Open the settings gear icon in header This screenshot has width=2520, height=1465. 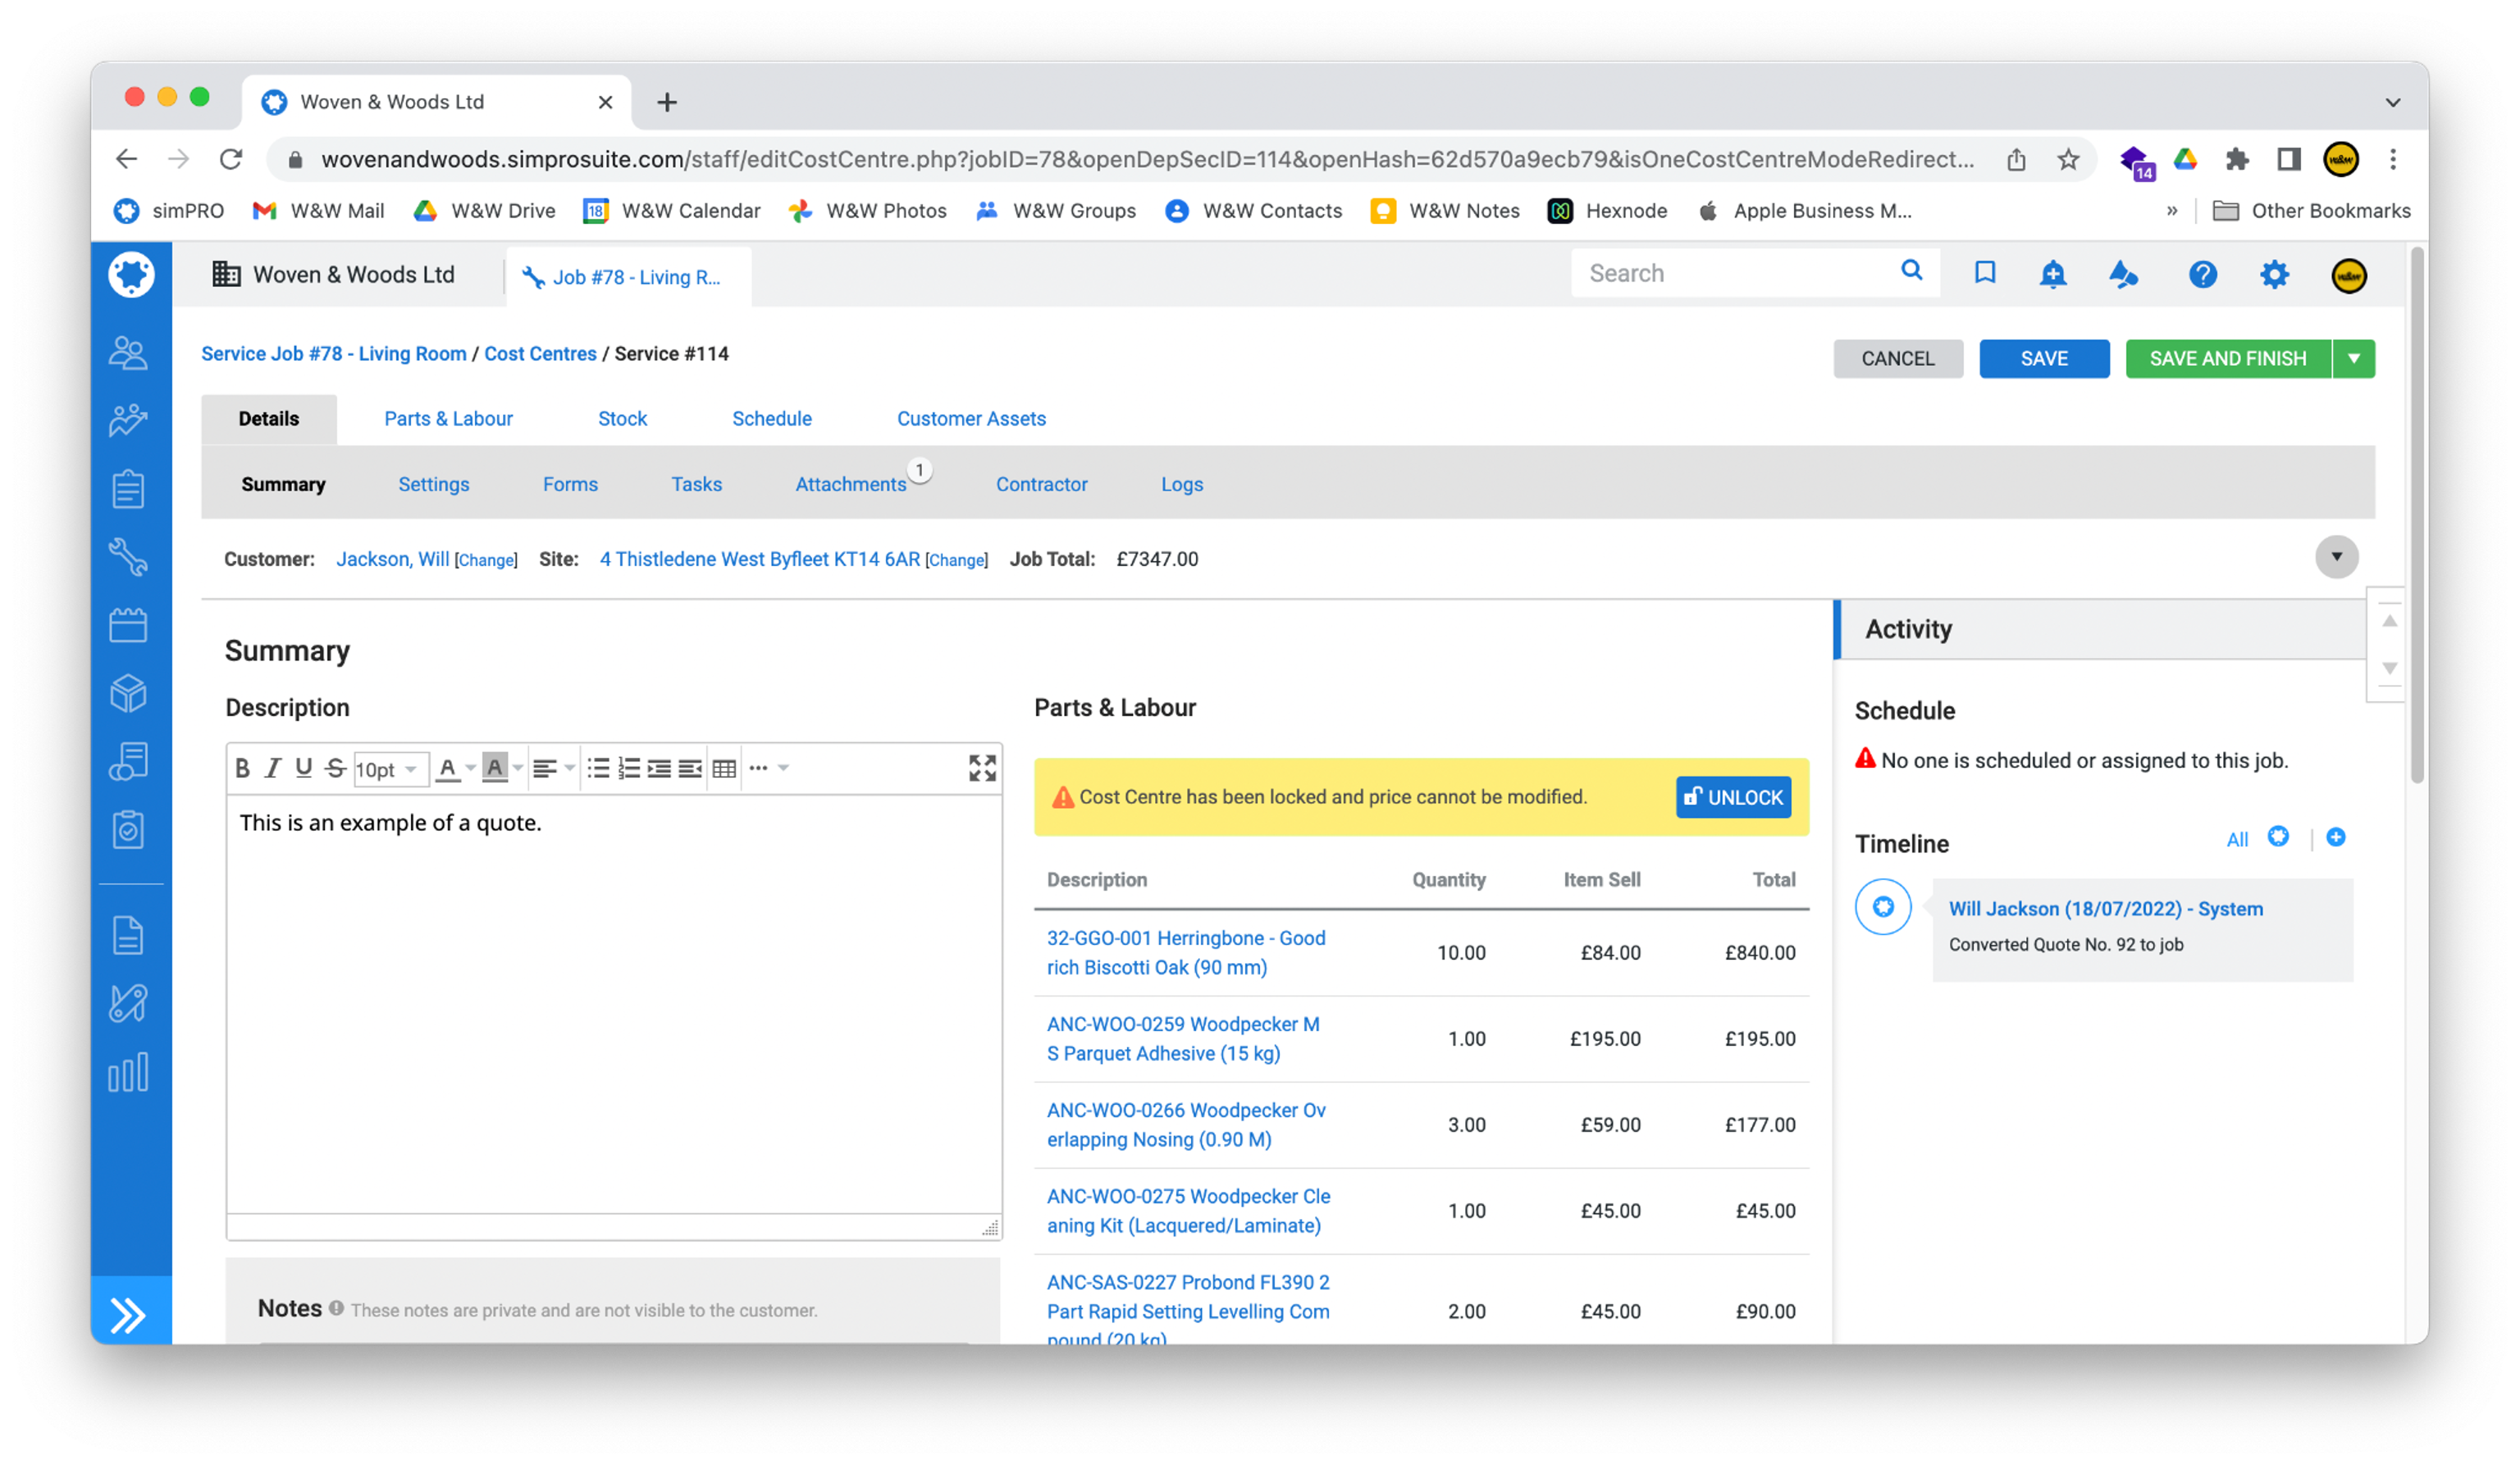click(x=2274, y=274)
